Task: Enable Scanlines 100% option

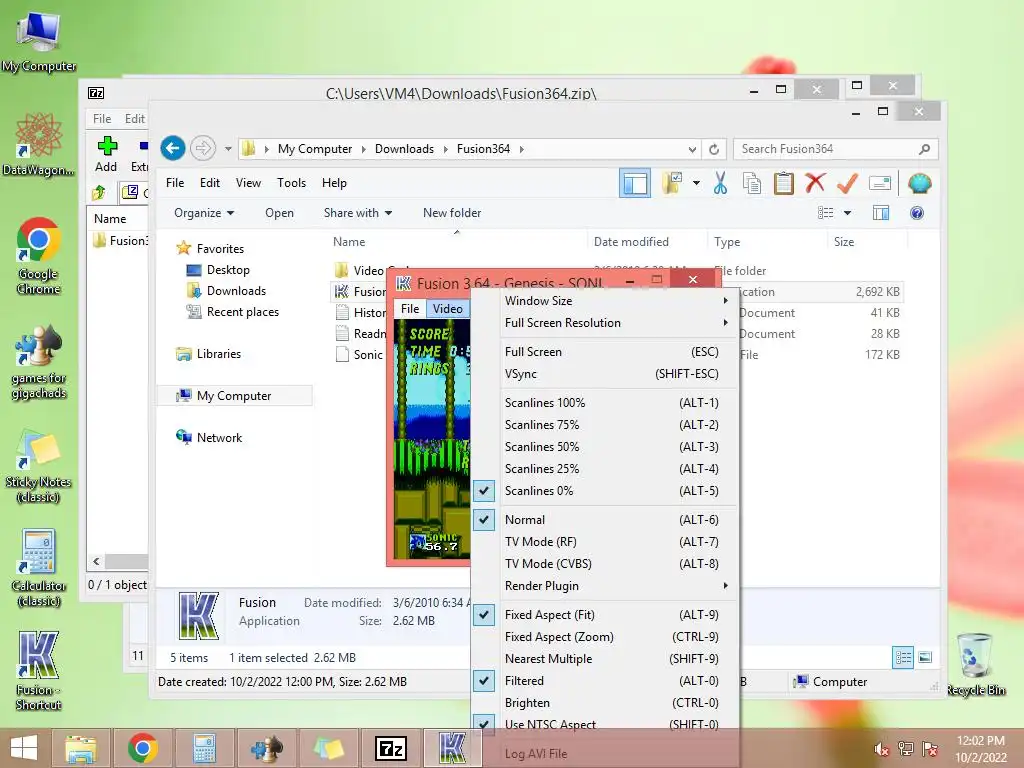Action: click(605, 403)
